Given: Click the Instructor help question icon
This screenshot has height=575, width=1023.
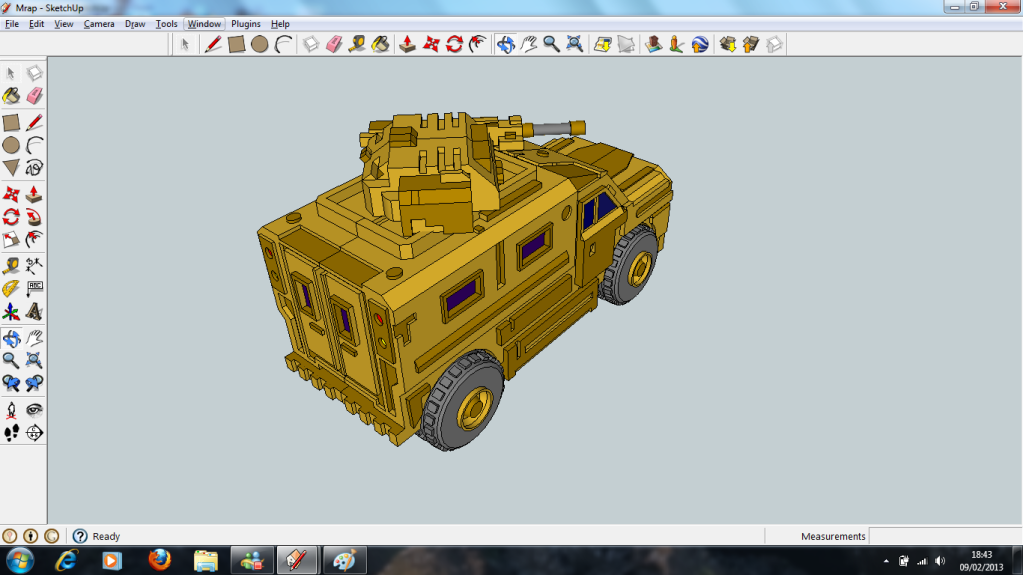Looking at the screenshot, I should click(80, 536).
